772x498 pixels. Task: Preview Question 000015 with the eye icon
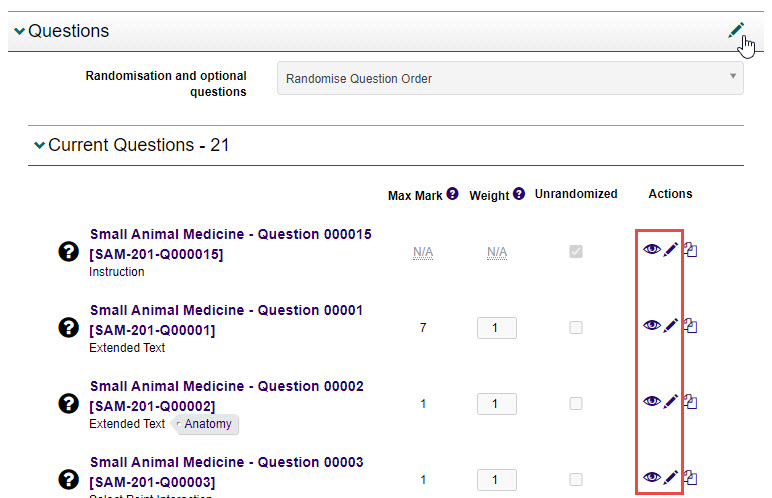point(651,250)
